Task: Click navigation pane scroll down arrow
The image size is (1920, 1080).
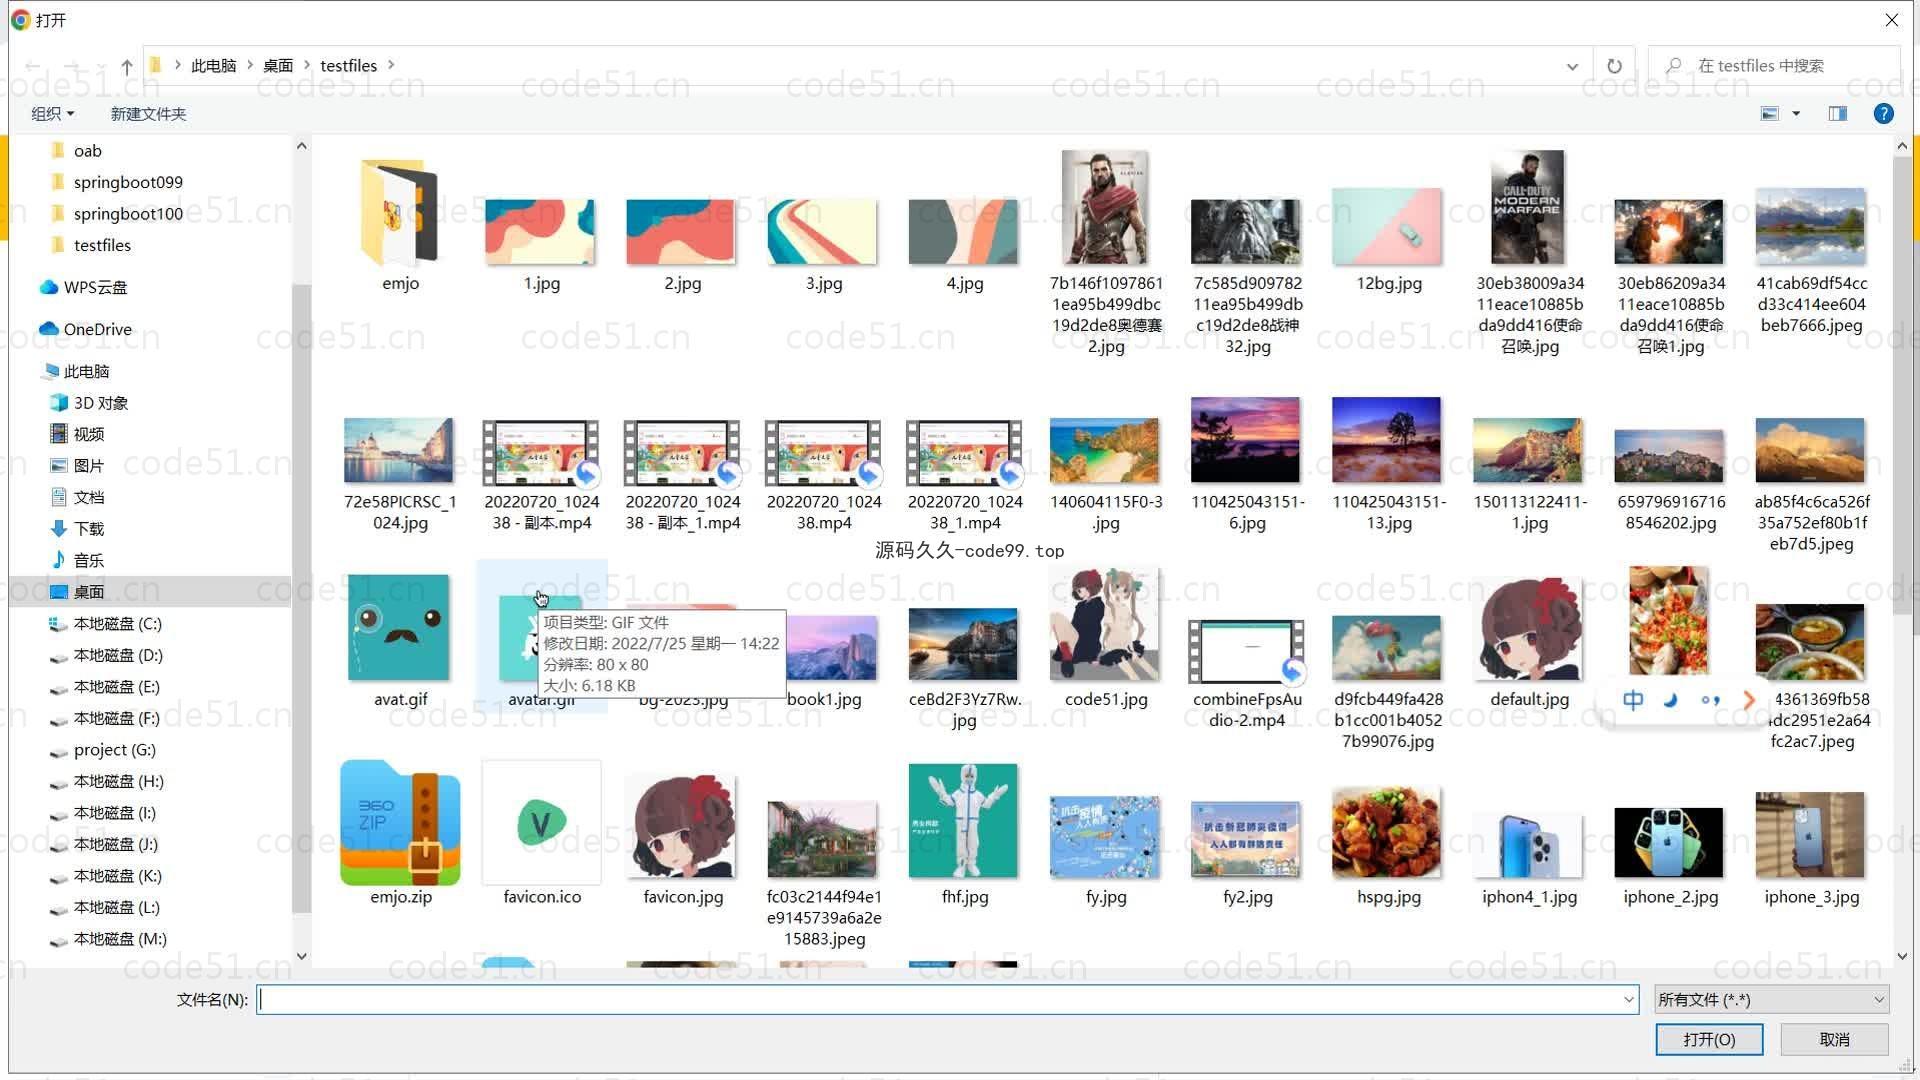Action: coord(301,956)
